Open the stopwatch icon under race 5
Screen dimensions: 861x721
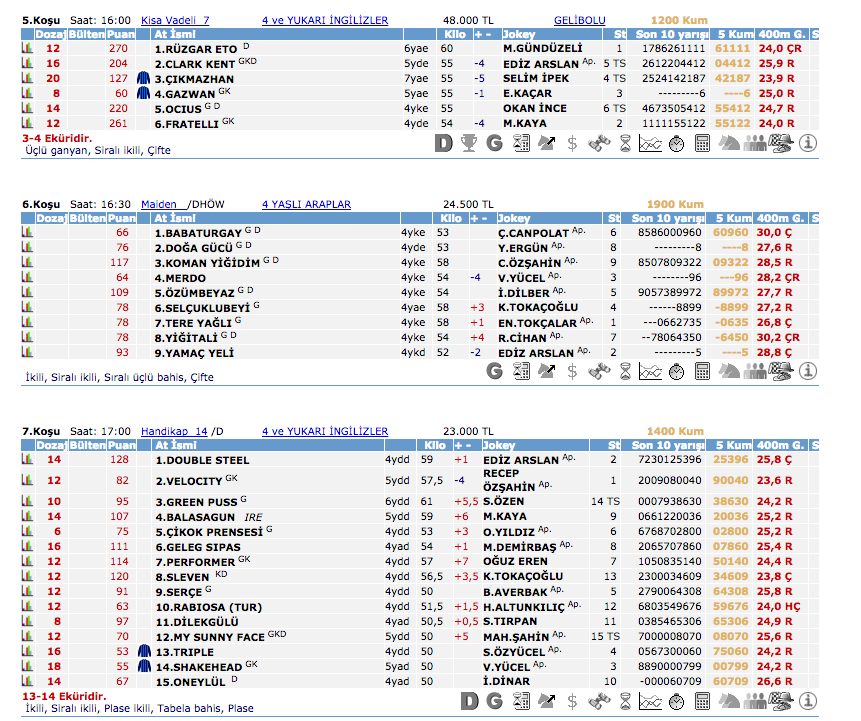[x=676, y=143]
